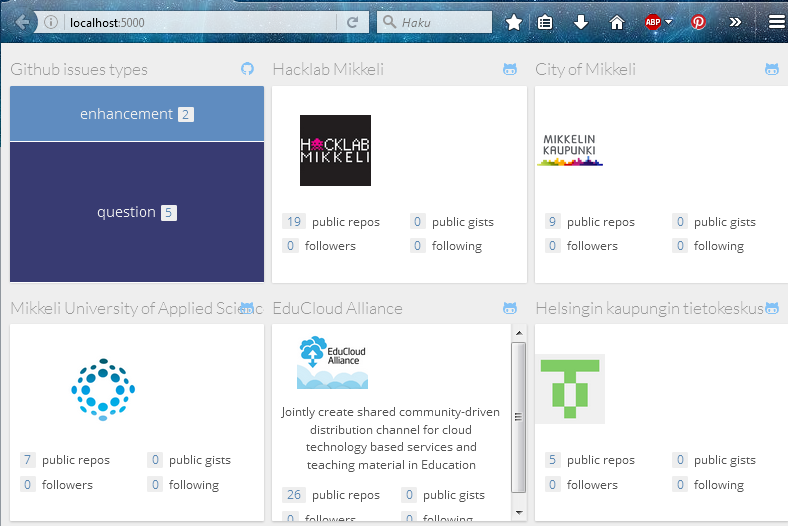Click the Hacklab Mikkeli heading
Image resolution: width=788 pixels, height=526 pixels.
tap(328, 69)
